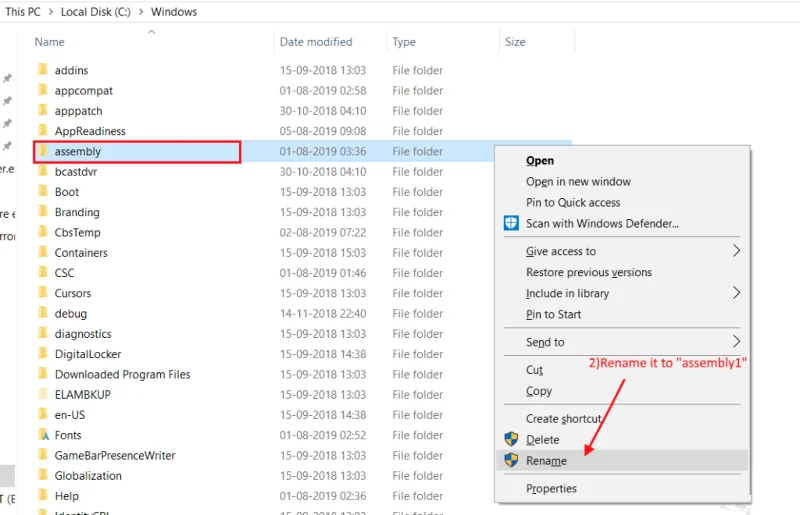Image resolution: width=800 pixels, height=515 pixels.
Task: Click the date 01-08-2019 02:58 cell
Action: 322,90
